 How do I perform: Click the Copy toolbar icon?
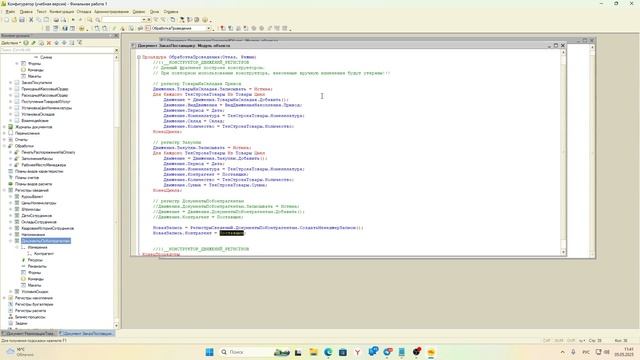(x=39, y=20)
